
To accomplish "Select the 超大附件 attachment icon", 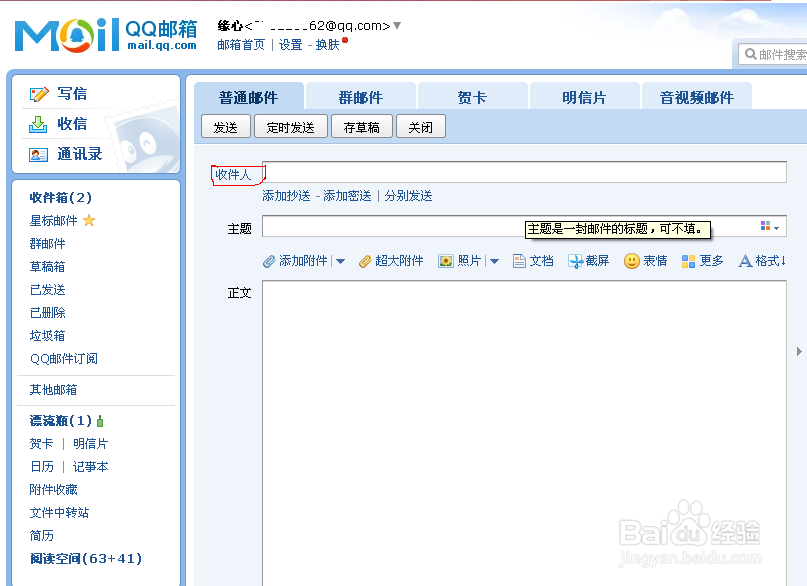I will coord(363,260).
